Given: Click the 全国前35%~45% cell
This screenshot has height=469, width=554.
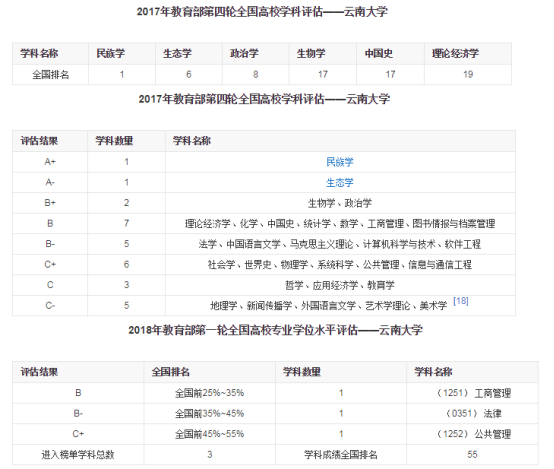Looking at the screenshot, I should pos(210,414).
